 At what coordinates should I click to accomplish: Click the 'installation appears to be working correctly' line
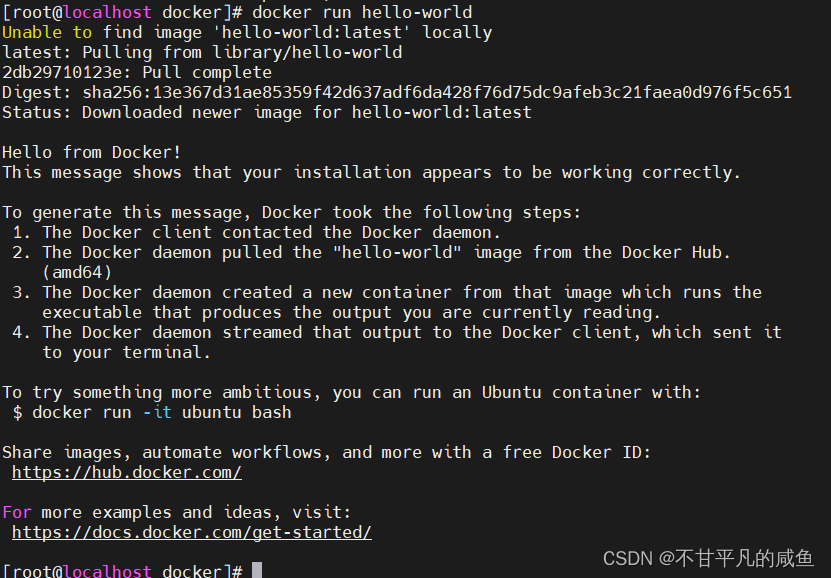(x=371, y=172)
